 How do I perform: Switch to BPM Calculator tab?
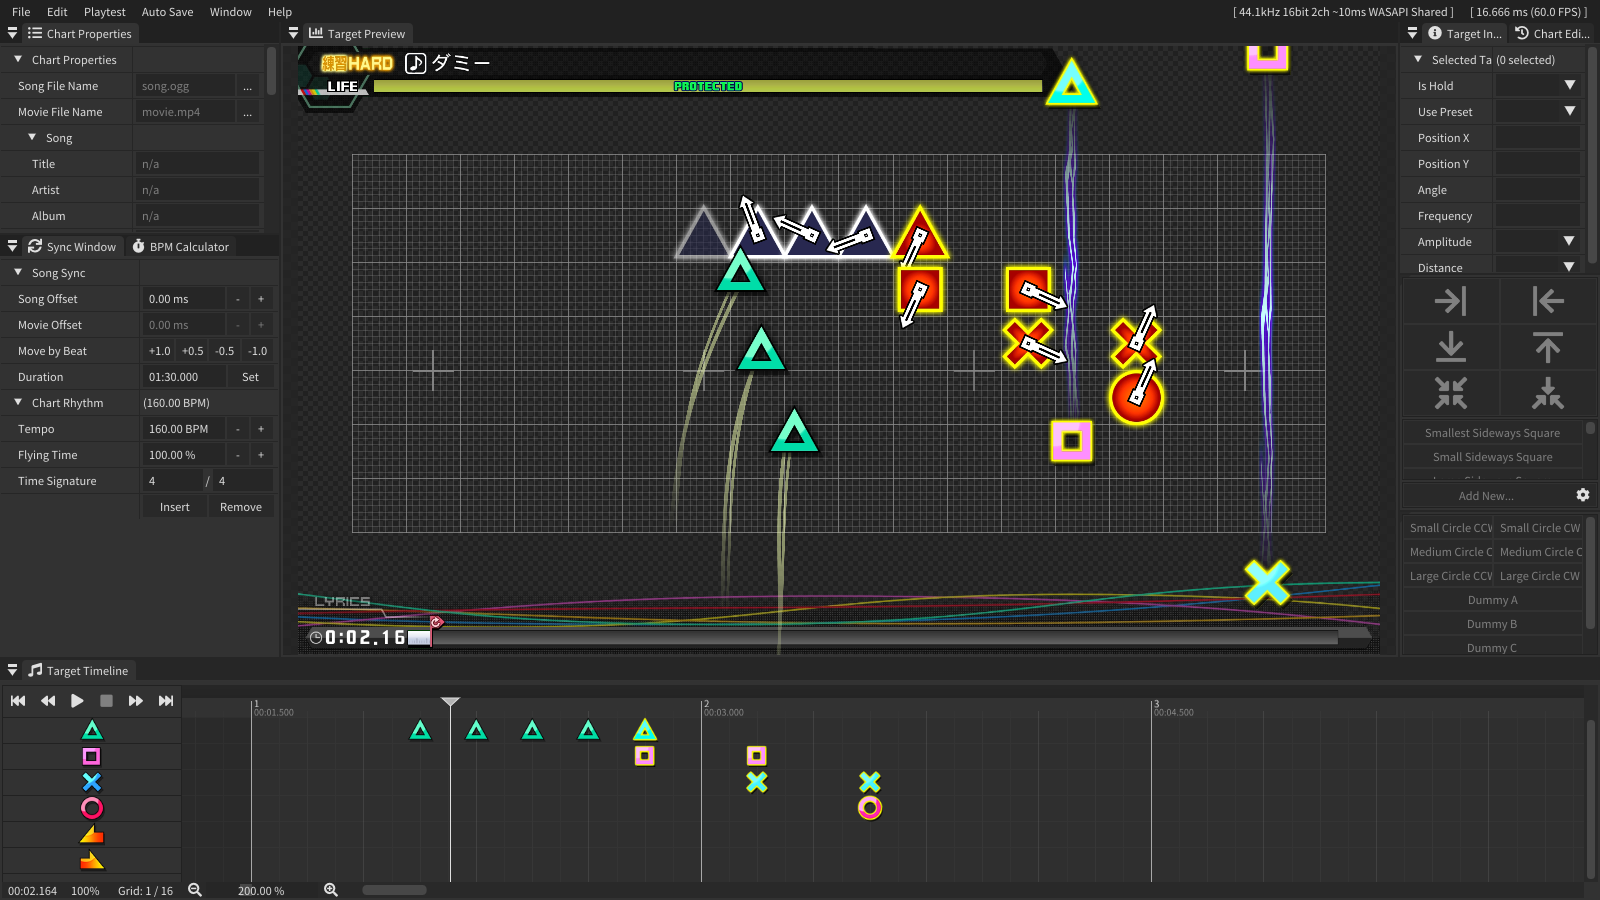point(181,247)
